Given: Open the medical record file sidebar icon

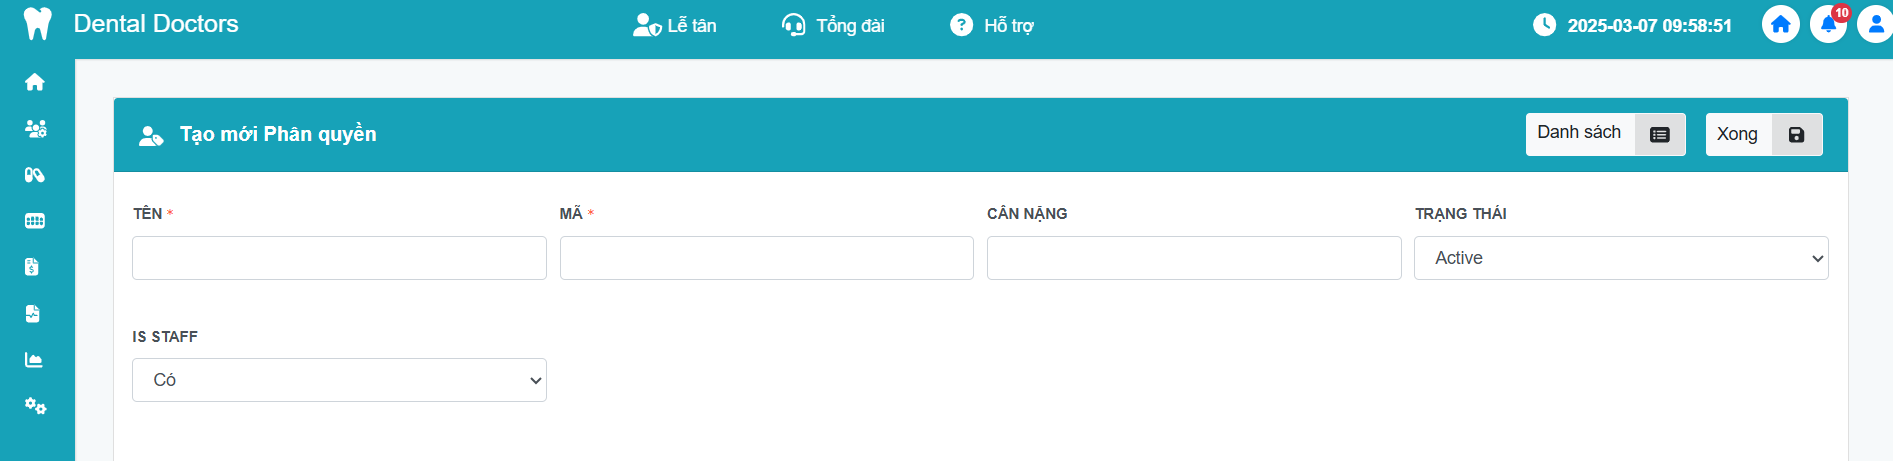Looking at the screenshot, I should [33, 314].
